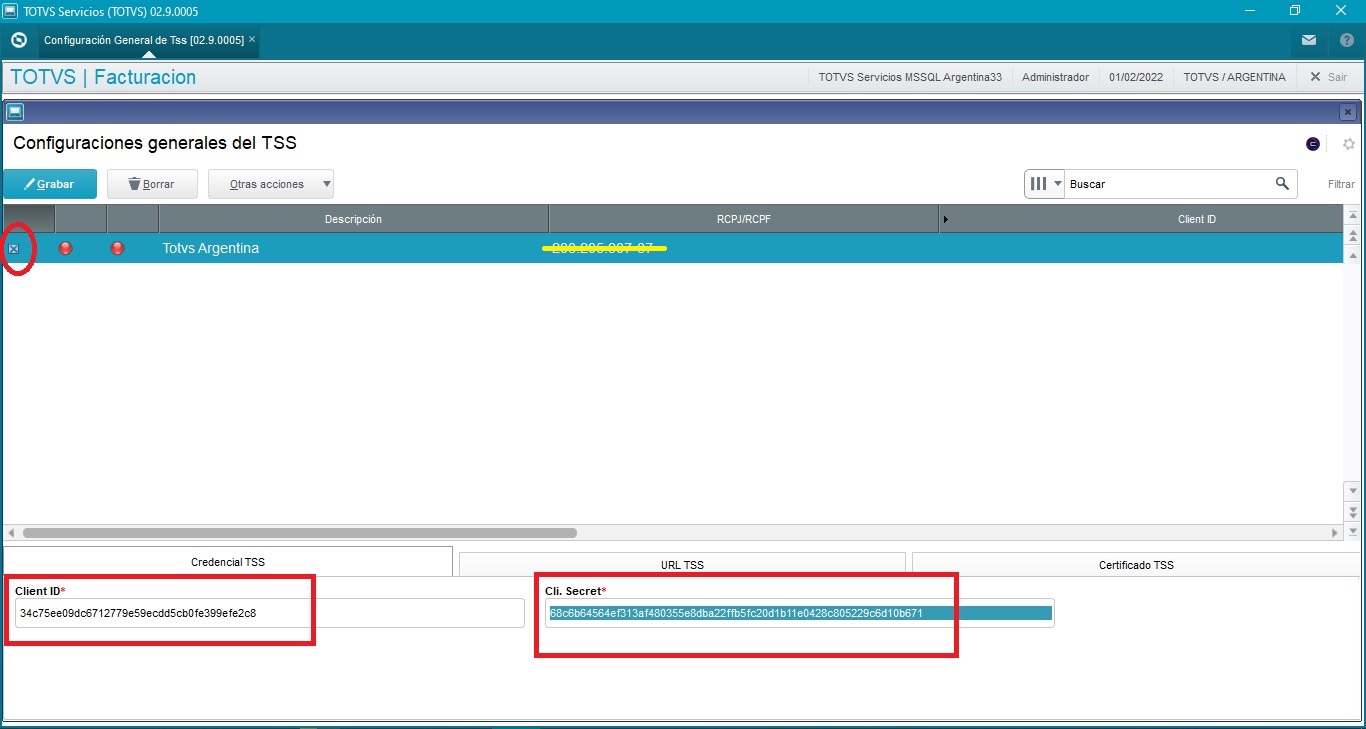Click the Sair exit button
Image resolution: width=1366 pixels, height=729 pixels.
point(1328,77)
